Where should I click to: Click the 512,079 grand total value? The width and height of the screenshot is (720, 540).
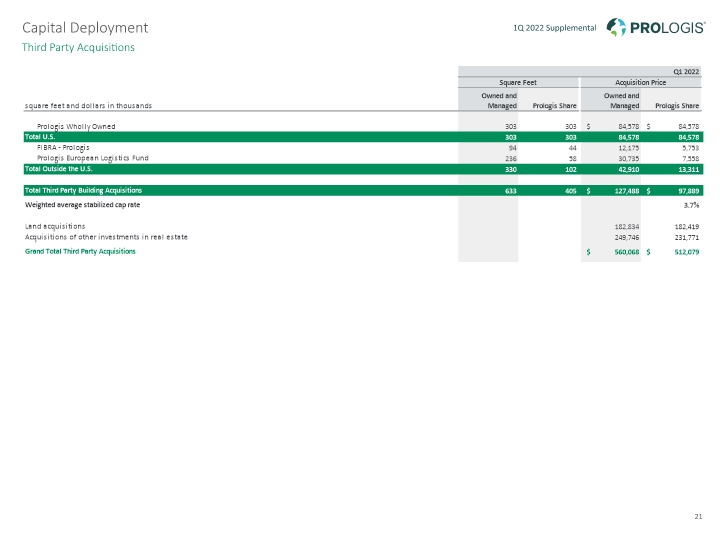[x=686, y=252]
